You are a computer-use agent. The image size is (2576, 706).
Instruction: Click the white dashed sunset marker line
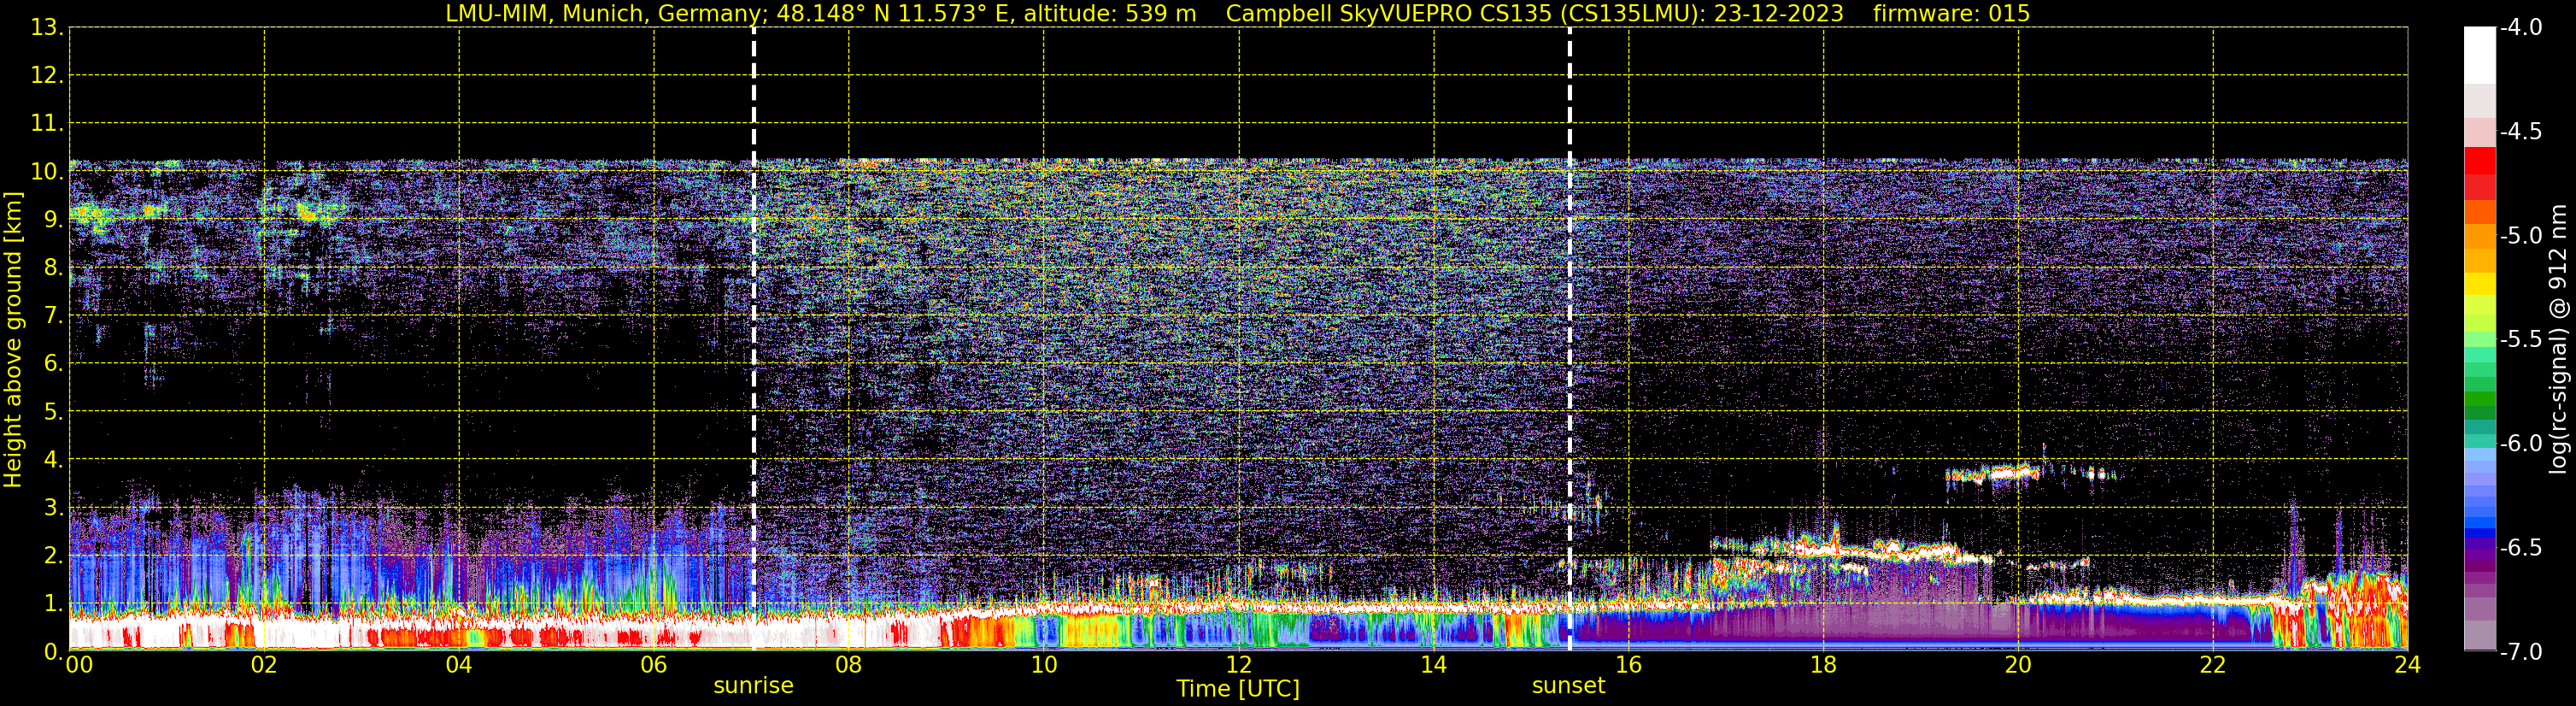coord(1569,339)
